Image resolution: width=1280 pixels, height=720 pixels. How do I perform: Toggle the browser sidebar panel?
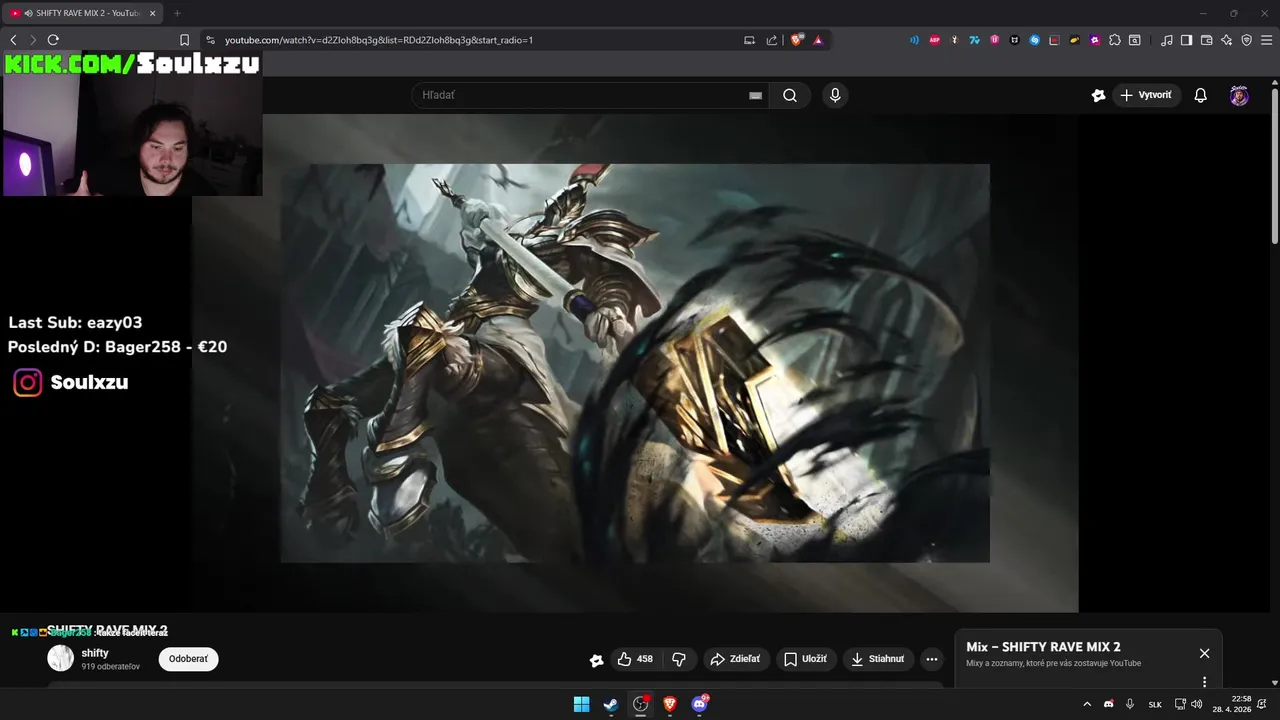(1186, 40)
